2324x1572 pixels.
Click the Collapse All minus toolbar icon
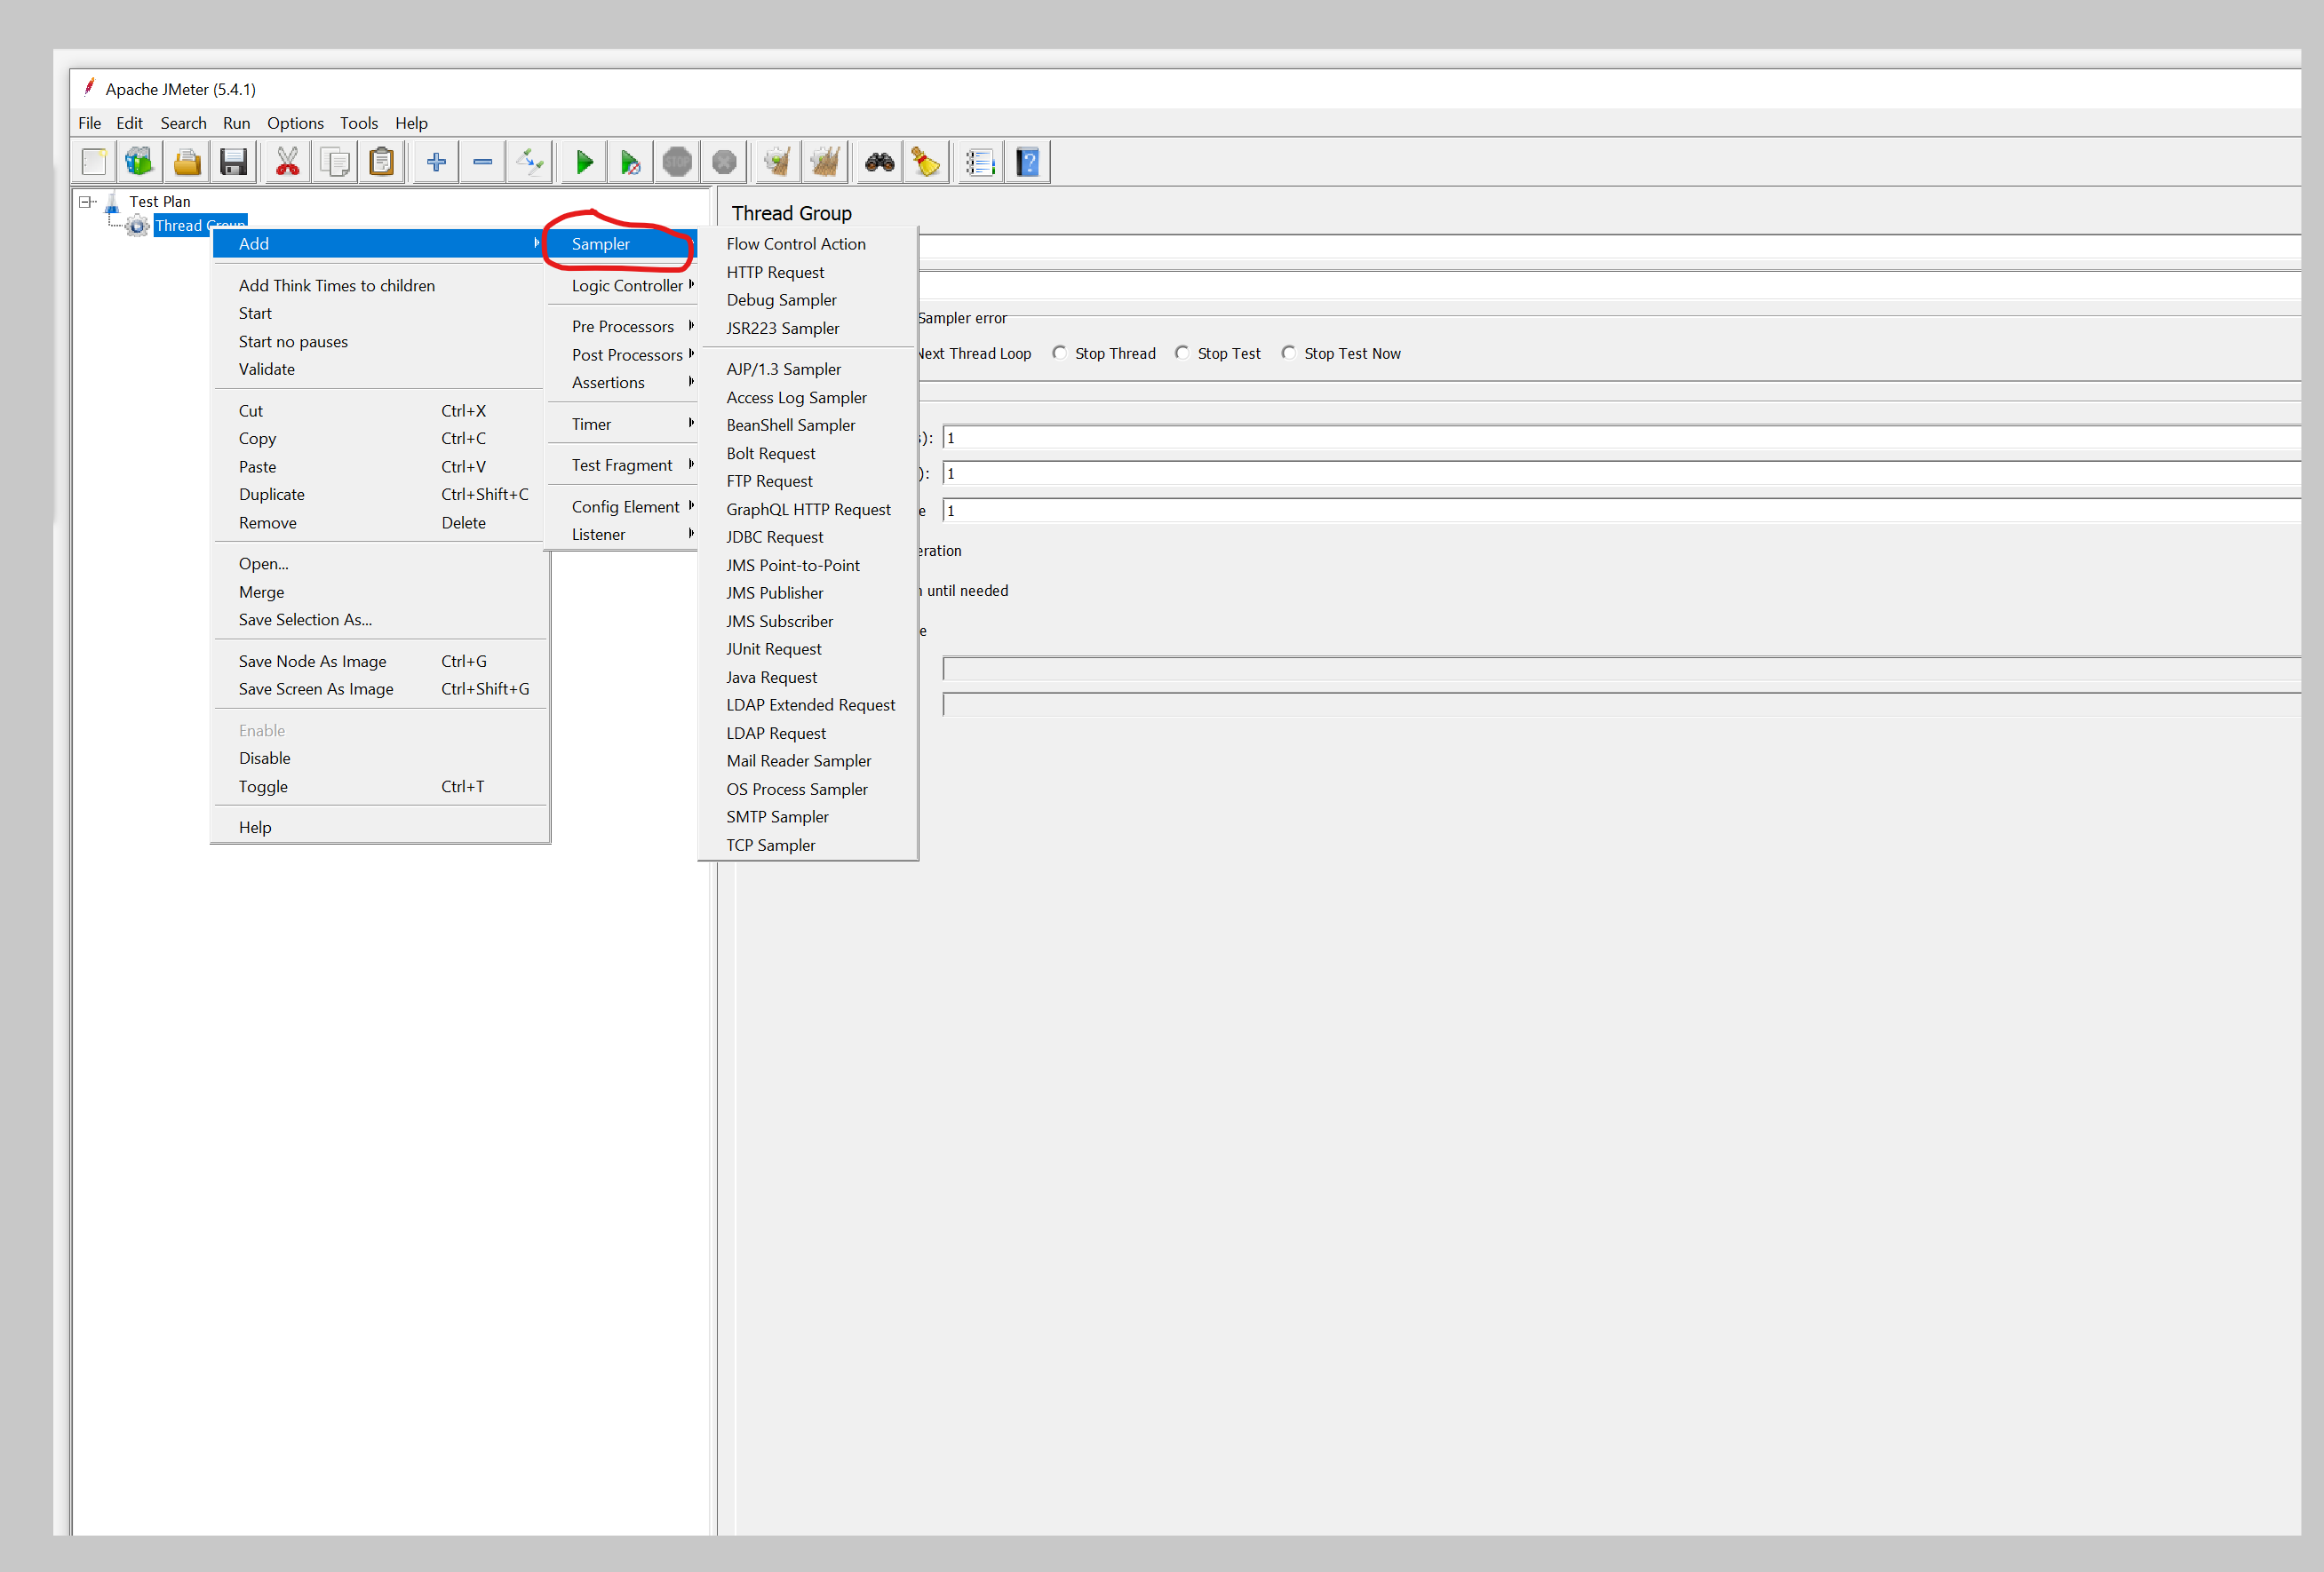tap(483, 162)
